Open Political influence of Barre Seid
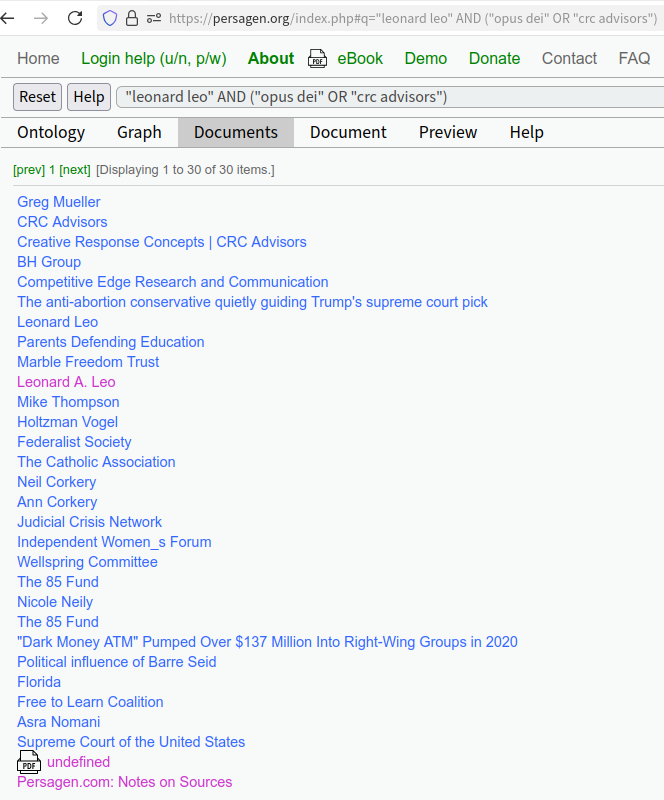The height and width of the screenshot is (800, 664). pyautogui.click(x=117, y=662)
